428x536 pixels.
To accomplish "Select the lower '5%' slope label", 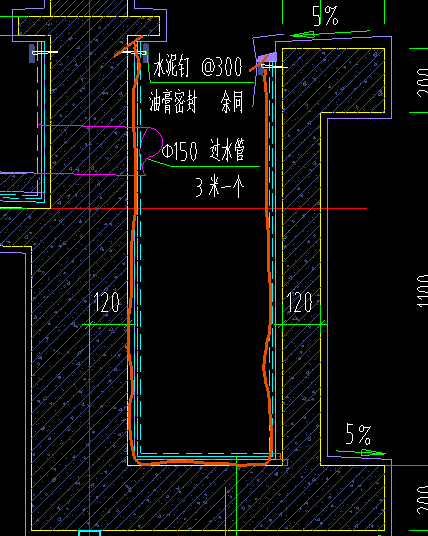I will (x=359, y=434).
